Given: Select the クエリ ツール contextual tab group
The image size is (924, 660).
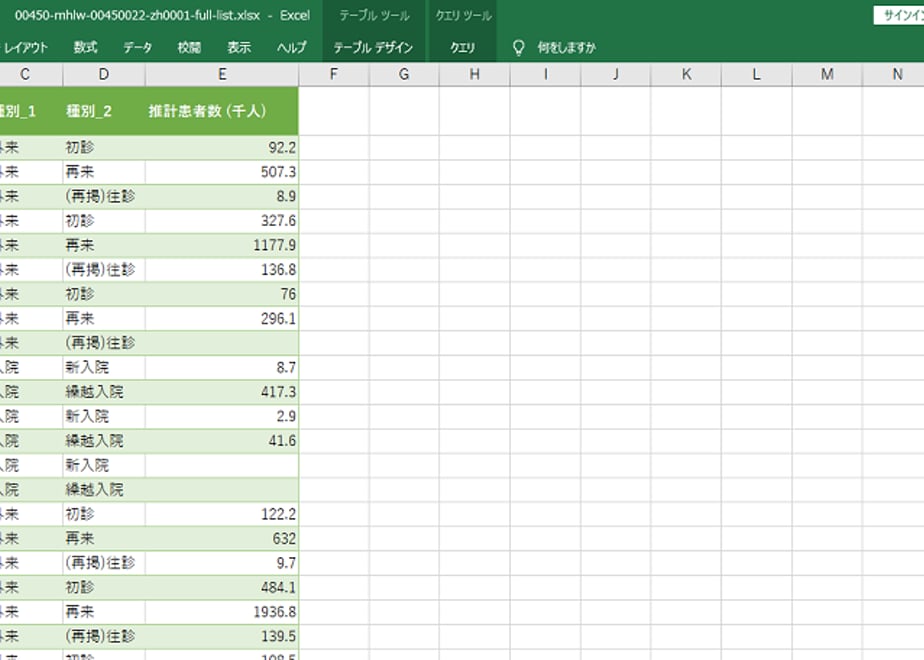Looking at the screenshot, I should coord(463,15).
